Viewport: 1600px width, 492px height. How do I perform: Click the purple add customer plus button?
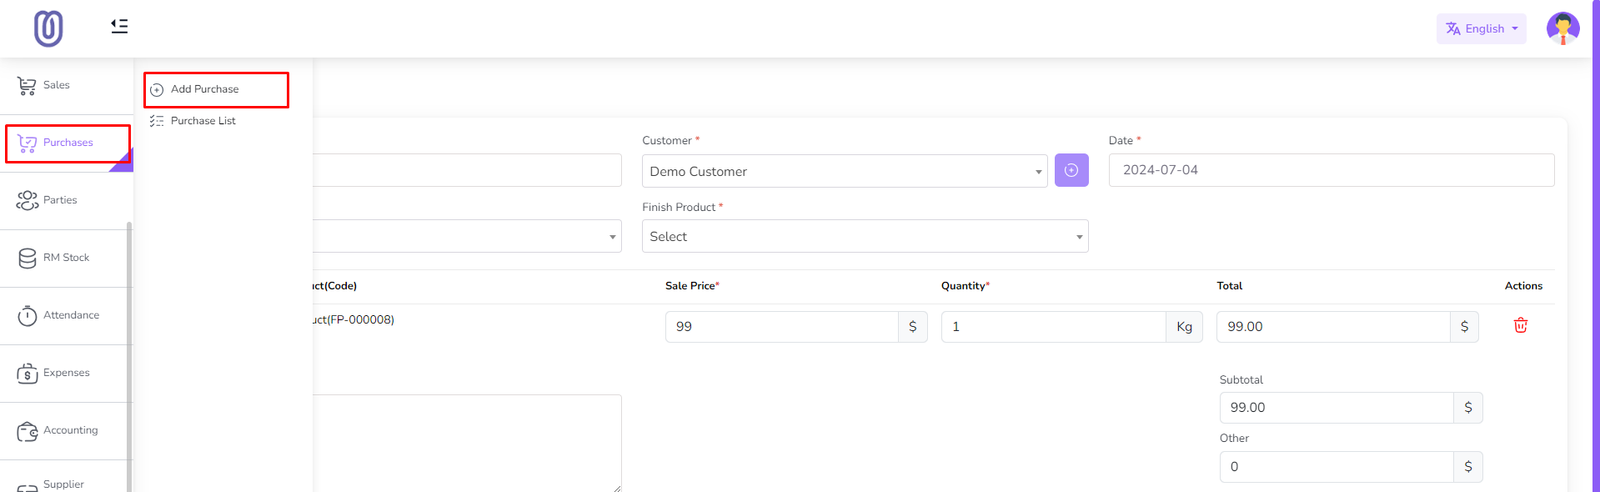1071,171
